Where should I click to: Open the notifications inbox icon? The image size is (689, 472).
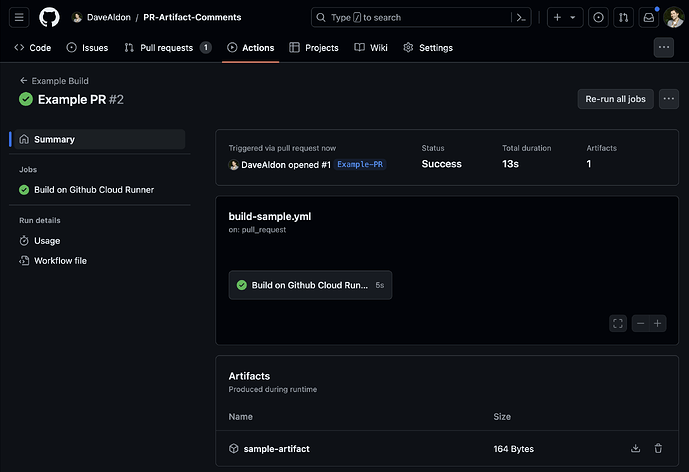click(x=649, y=17)
